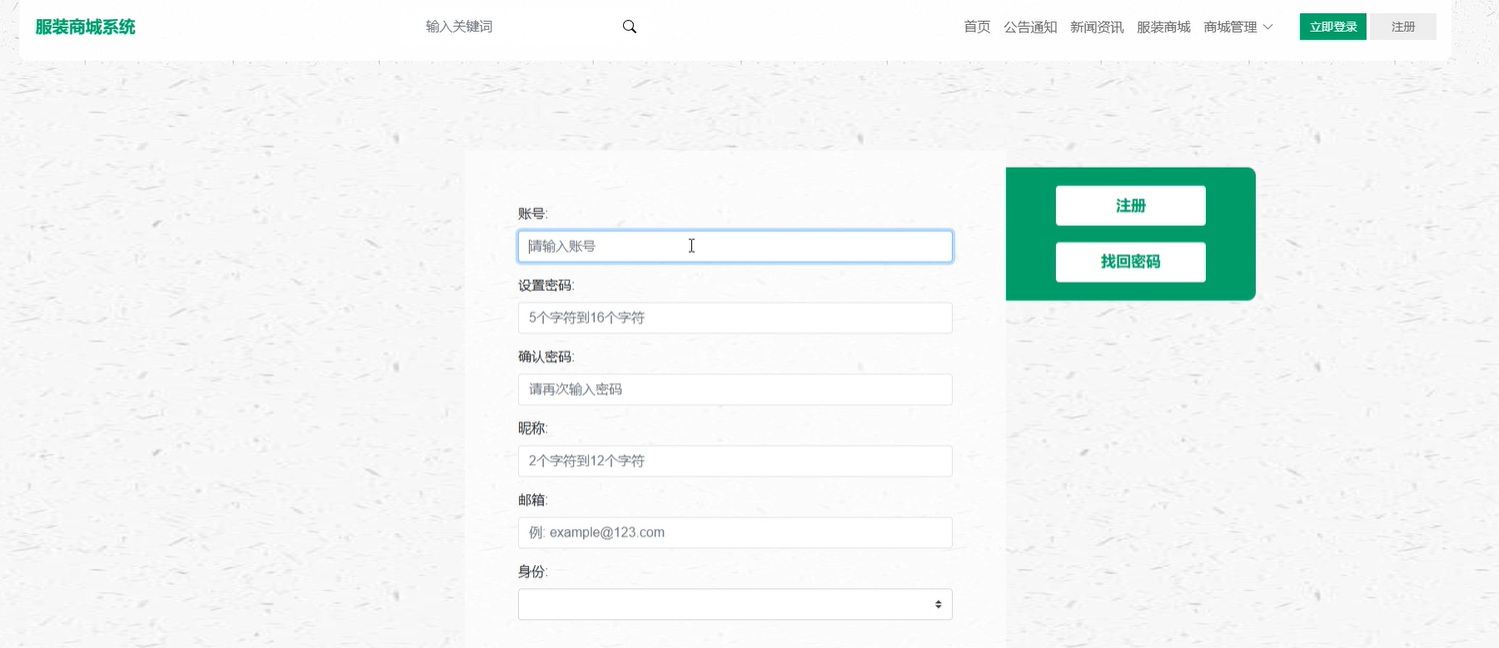Click the 昵称: label text
The image size is (1499, 648).
tap(533, 428)
